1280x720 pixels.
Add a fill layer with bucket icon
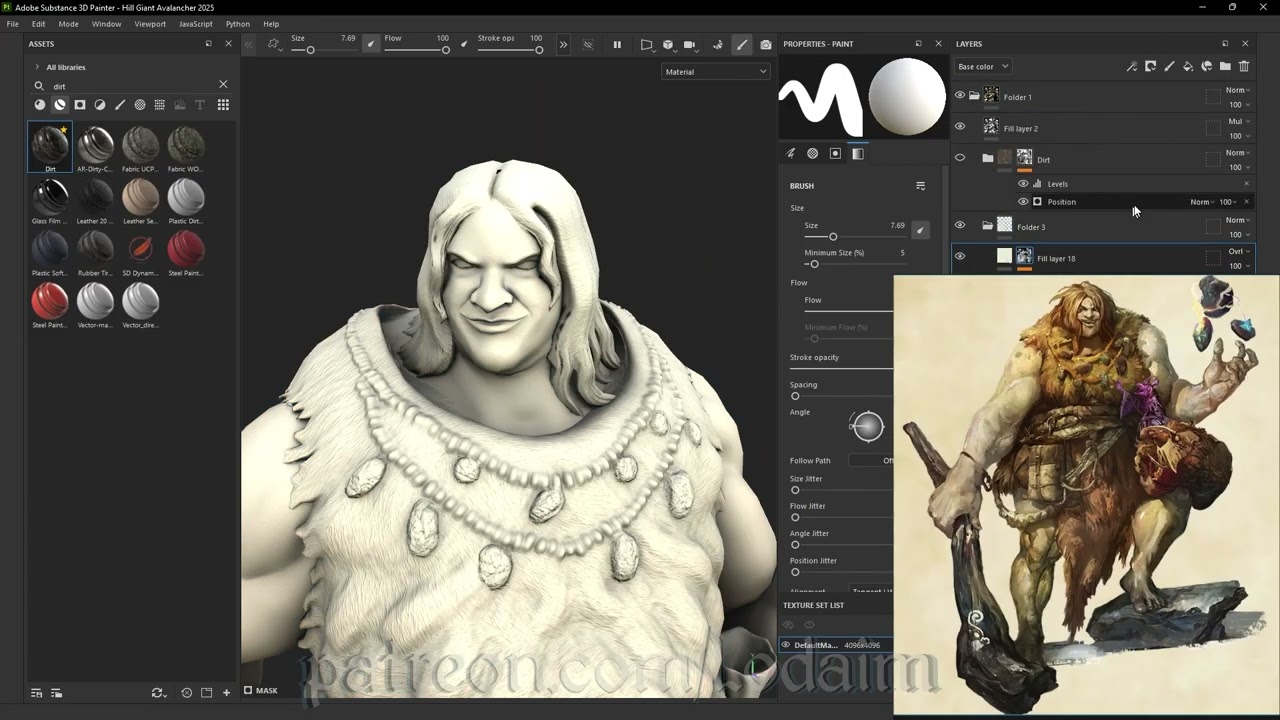point(1188,67)
